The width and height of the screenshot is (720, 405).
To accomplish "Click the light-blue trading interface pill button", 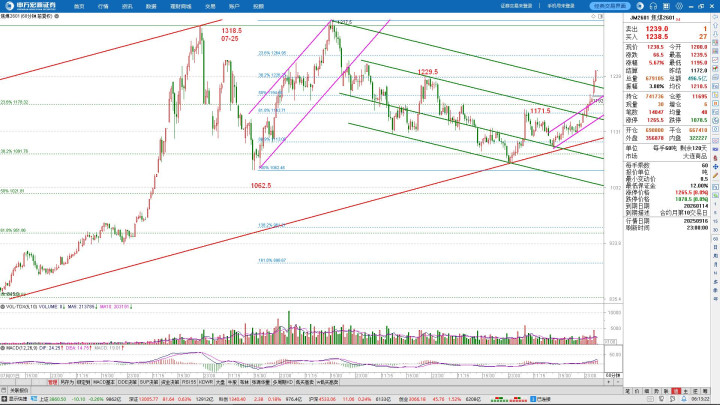I will pos(610,6).
